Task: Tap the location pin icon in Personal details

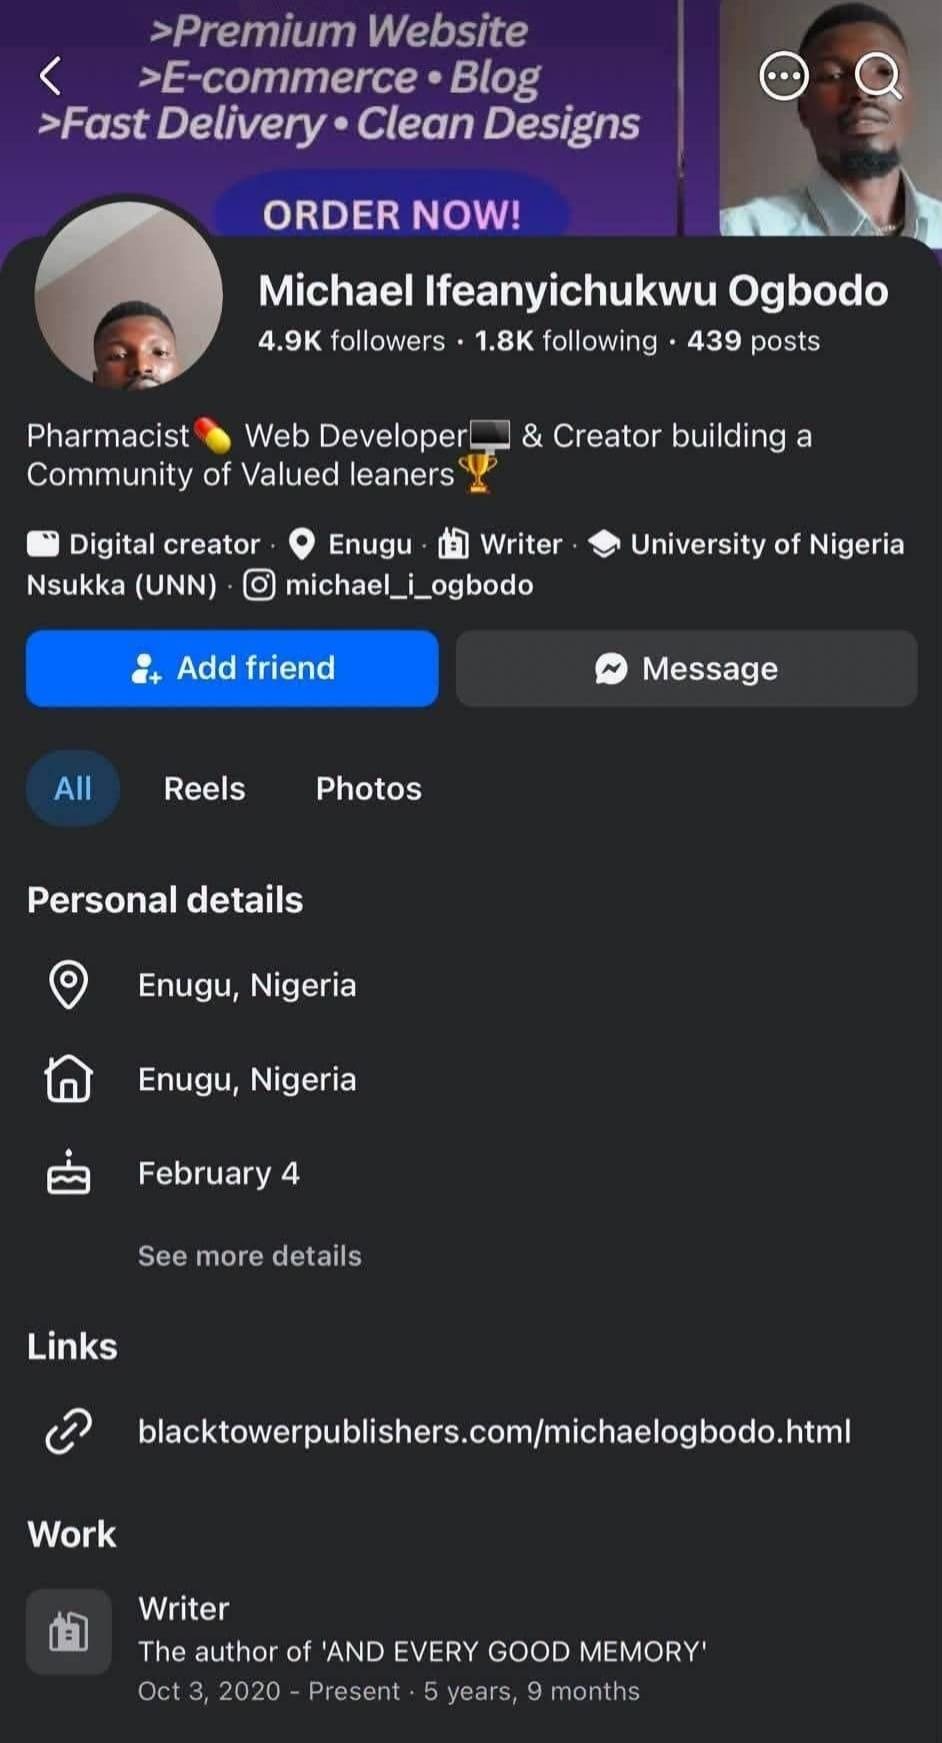Action: coord(68,985)
